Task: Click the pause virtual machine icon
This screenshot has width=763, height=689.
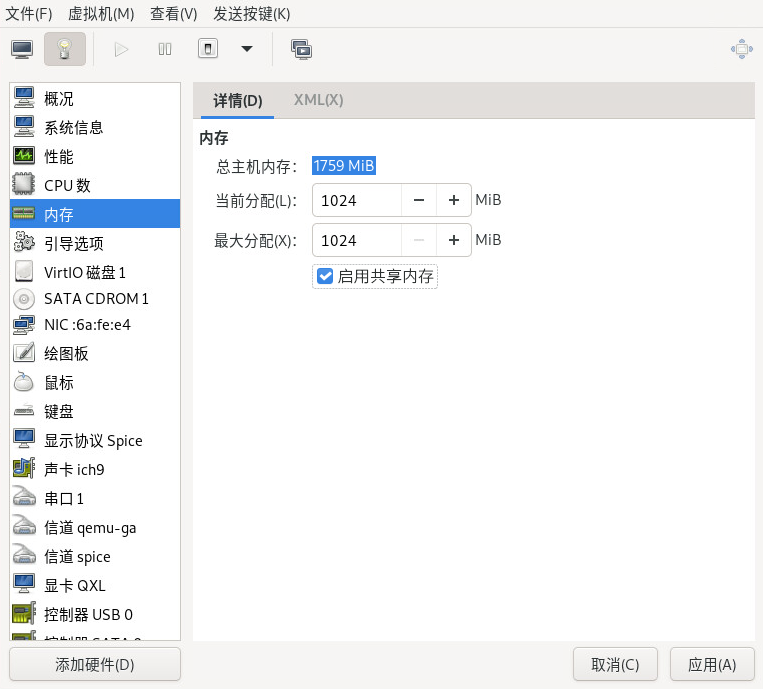Action: coord(165,49)
